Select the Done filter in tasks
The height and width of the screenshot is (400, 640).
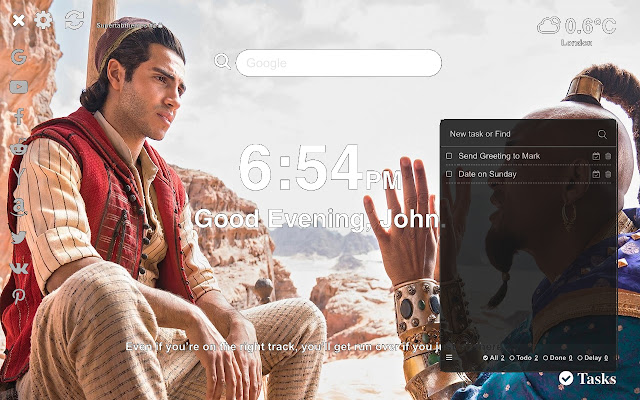click(x=558, y=358)
